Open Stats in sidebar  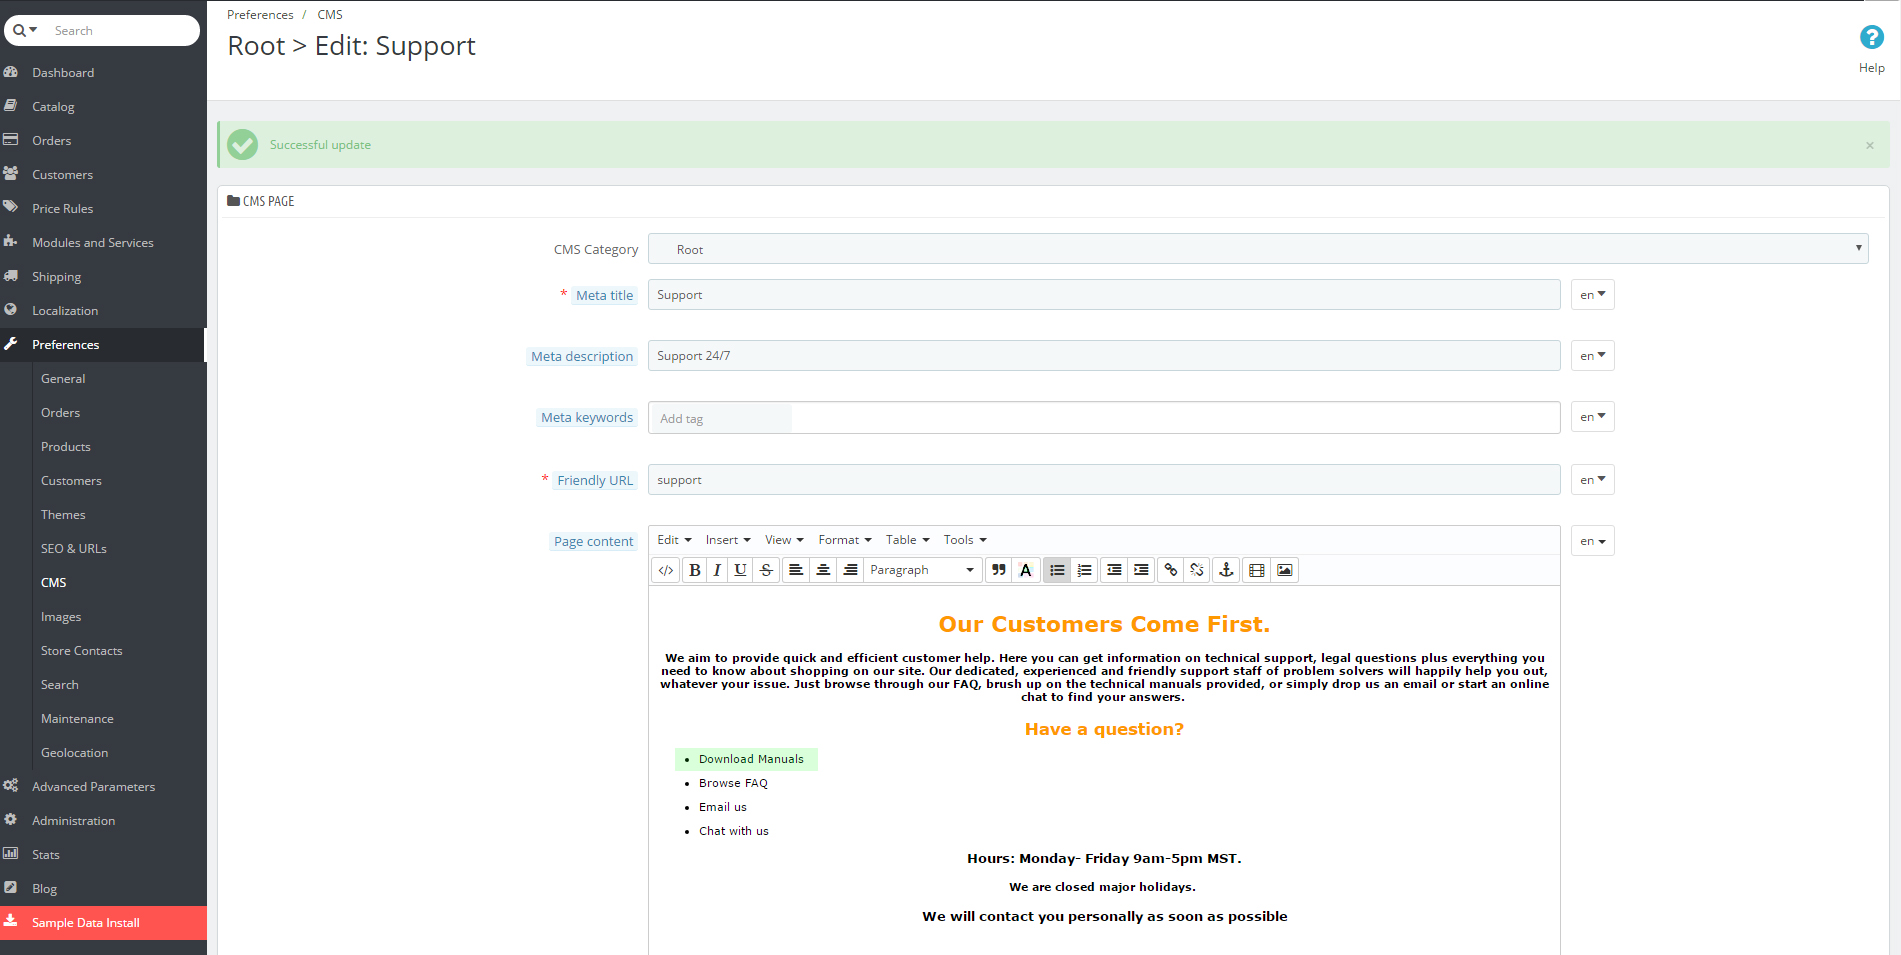[46, 854]
